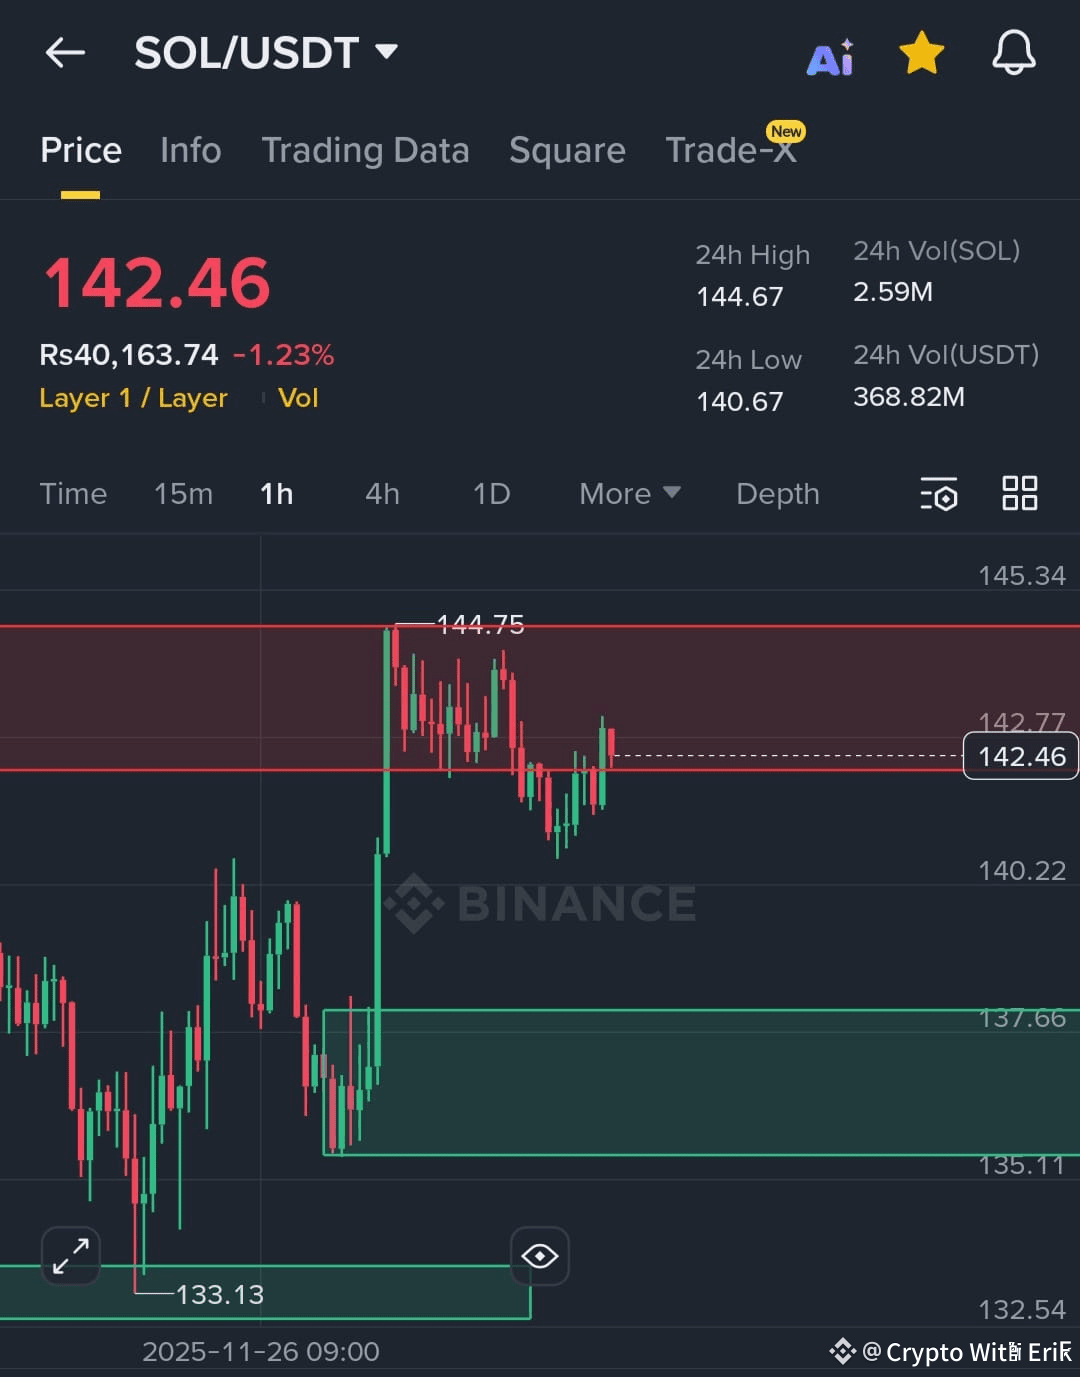1080x1377 pixels.
Task: Open the Depth chart view
Action: click(x=778, y=494)
